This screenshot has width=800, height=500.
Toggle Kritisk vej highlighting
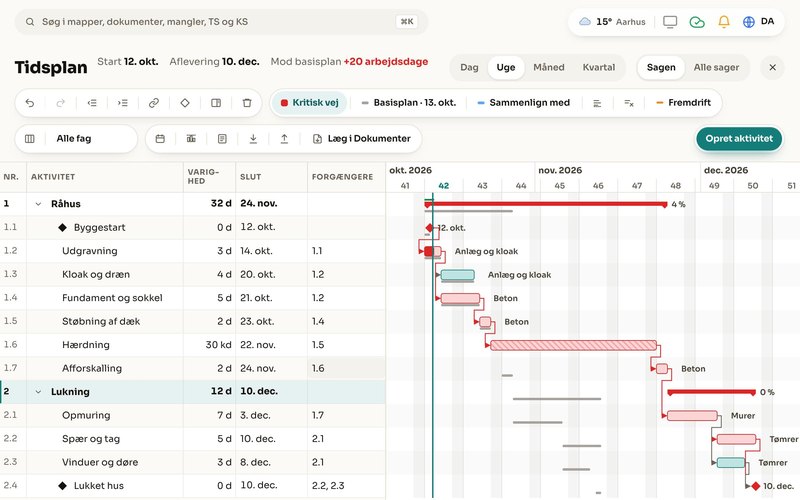coord(309,103)
